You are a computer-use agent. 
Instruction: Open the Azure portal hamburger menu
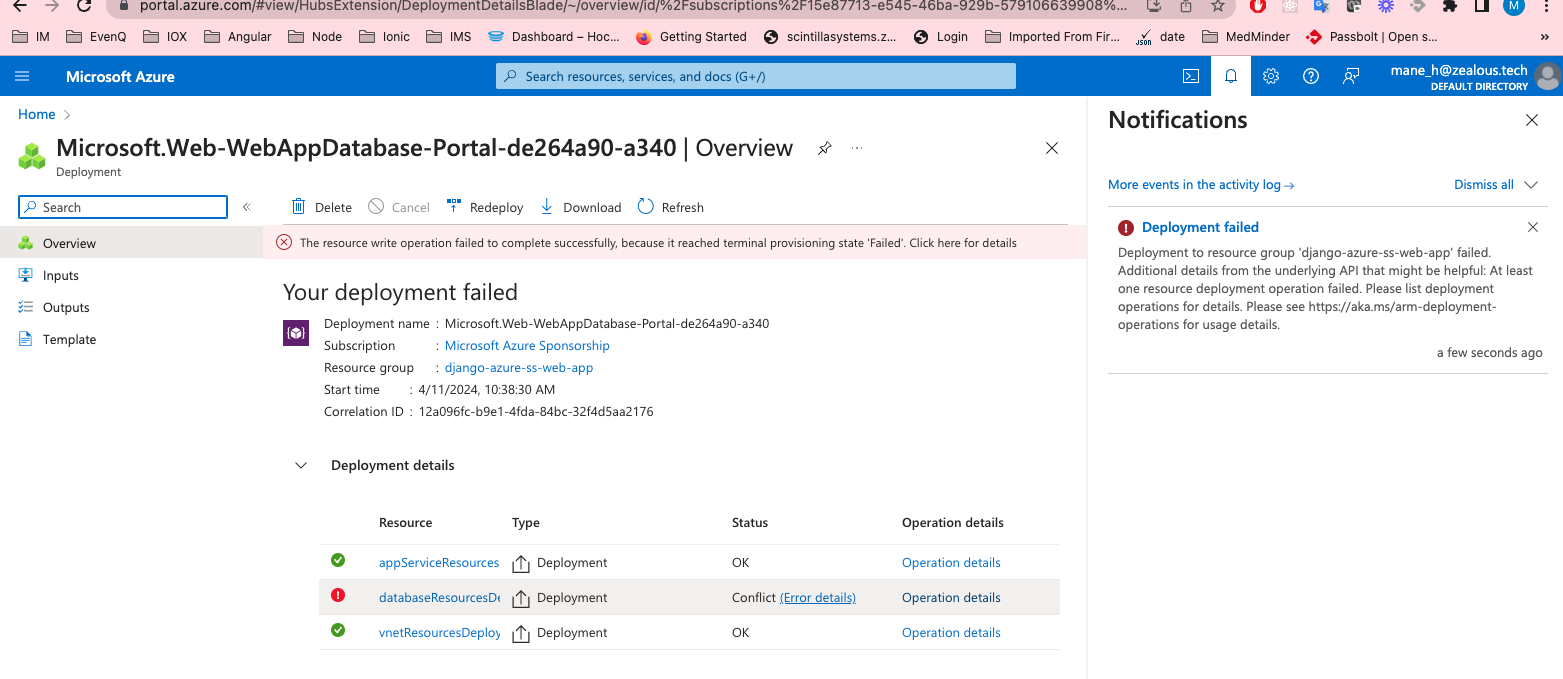click(23, 76)
